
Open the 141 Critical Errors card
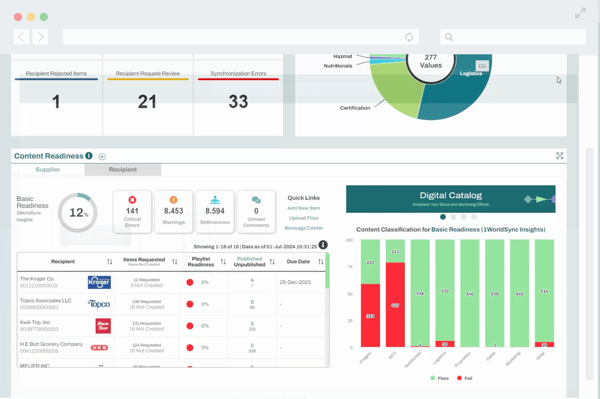[132, 212]
